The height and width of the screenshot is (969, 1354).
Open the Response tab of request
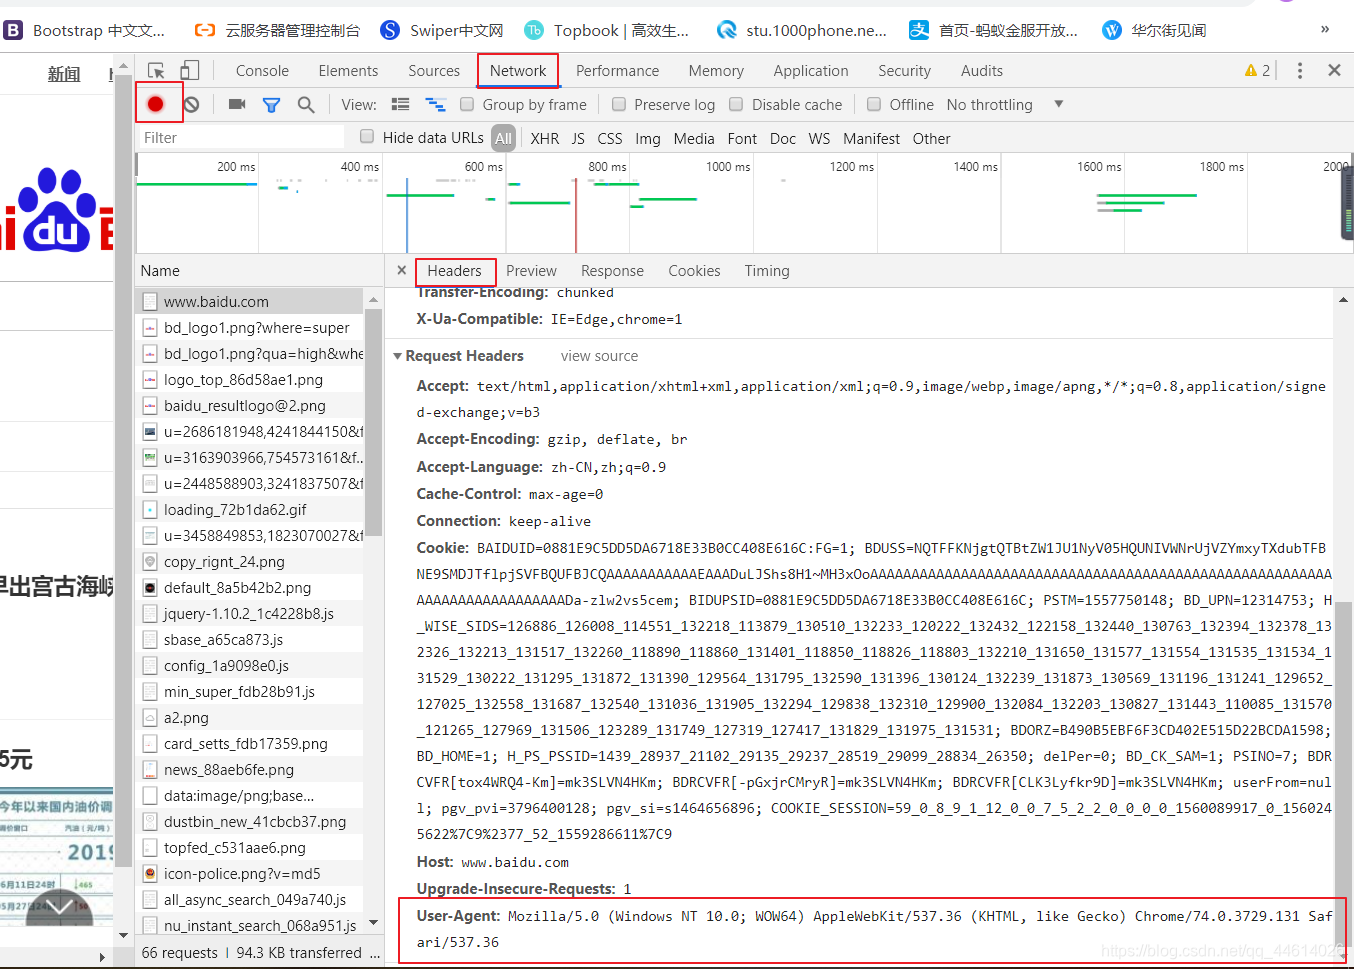pyautogui.click(x=612, y=270)
